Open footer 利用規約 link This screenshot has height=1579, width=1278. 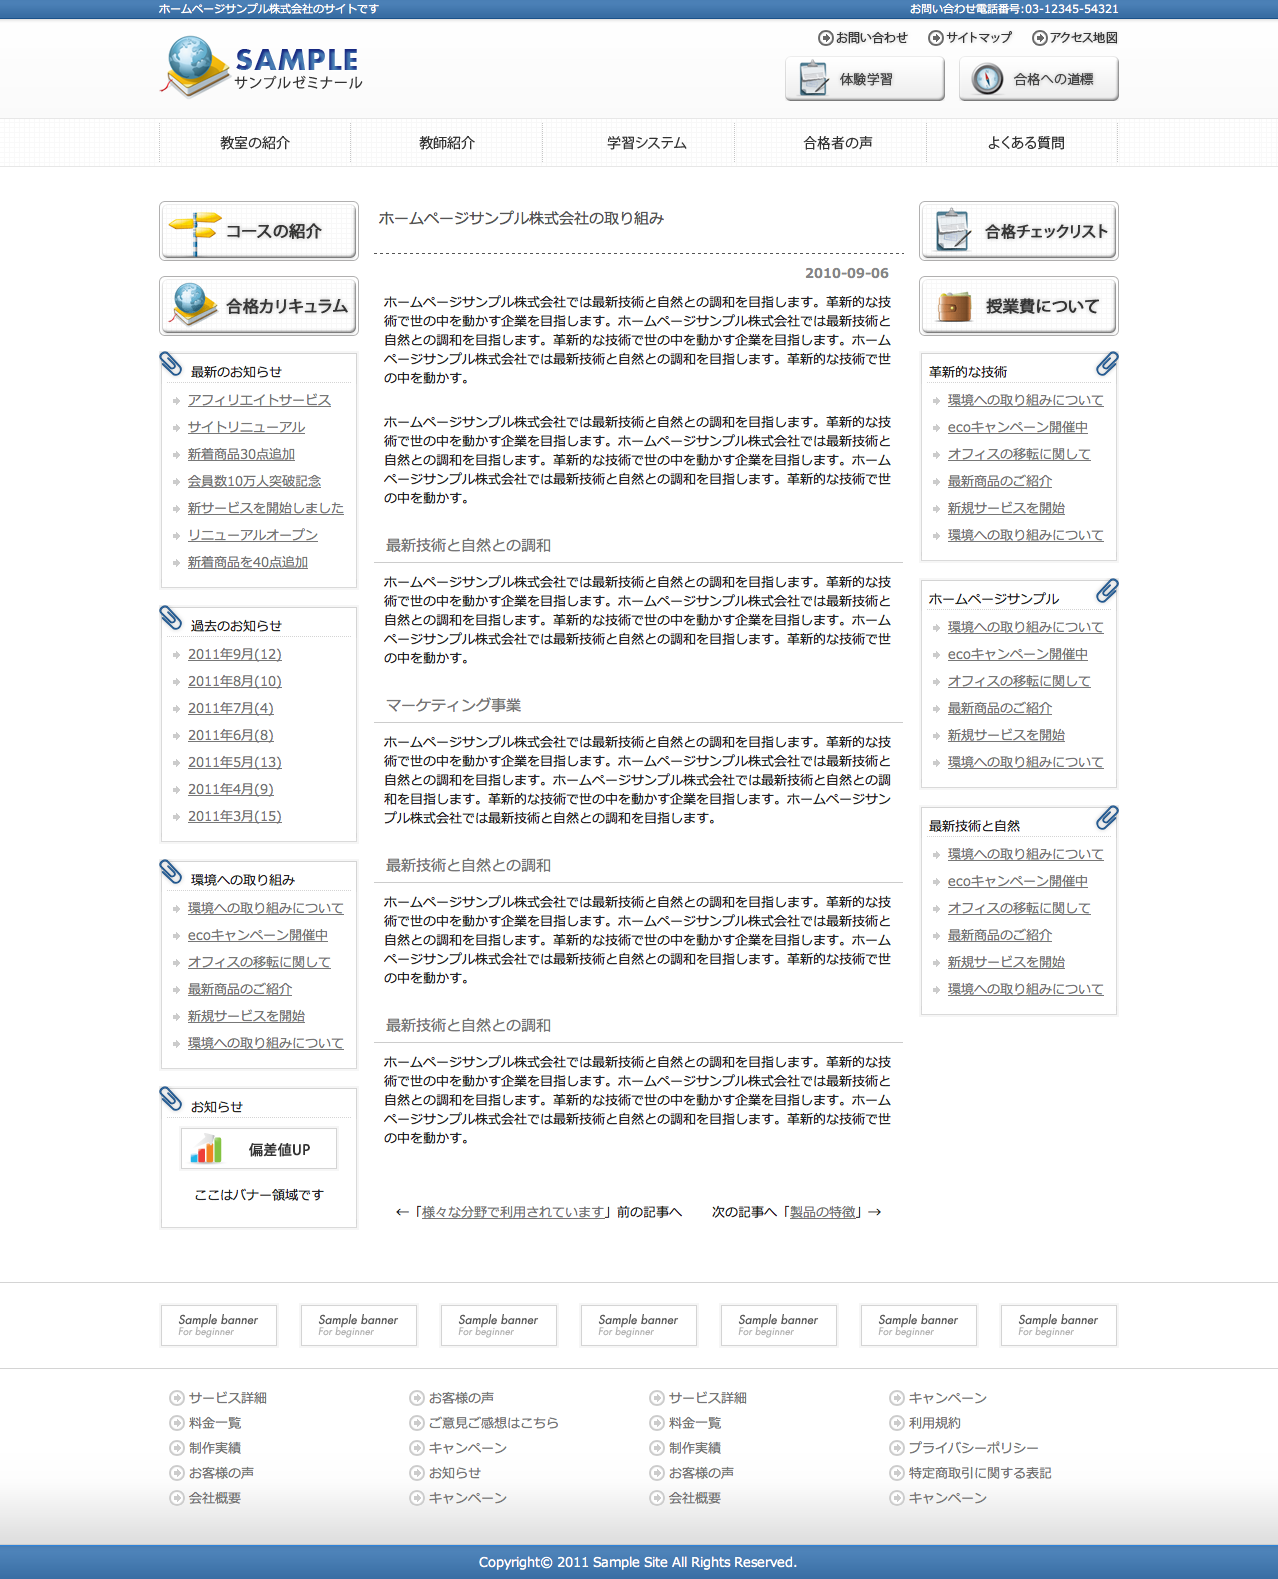pyautogui.click(x=934, y=1423)
